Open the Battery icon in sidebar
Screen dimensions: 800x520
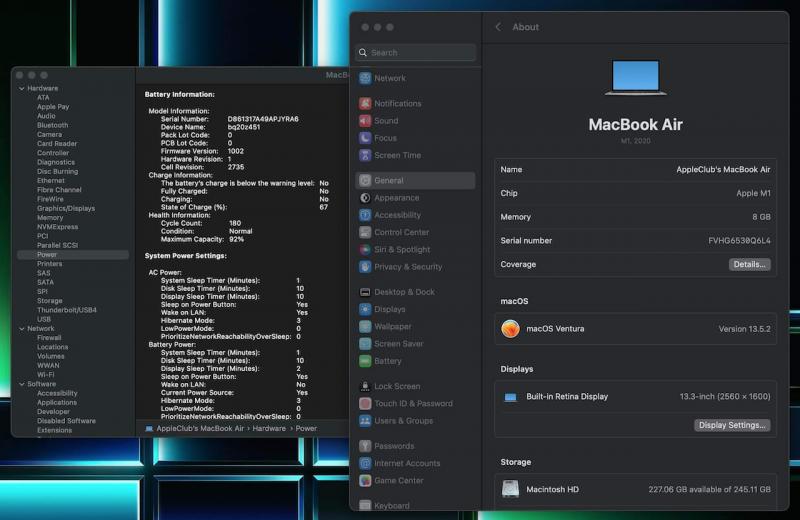click(365, 361)
